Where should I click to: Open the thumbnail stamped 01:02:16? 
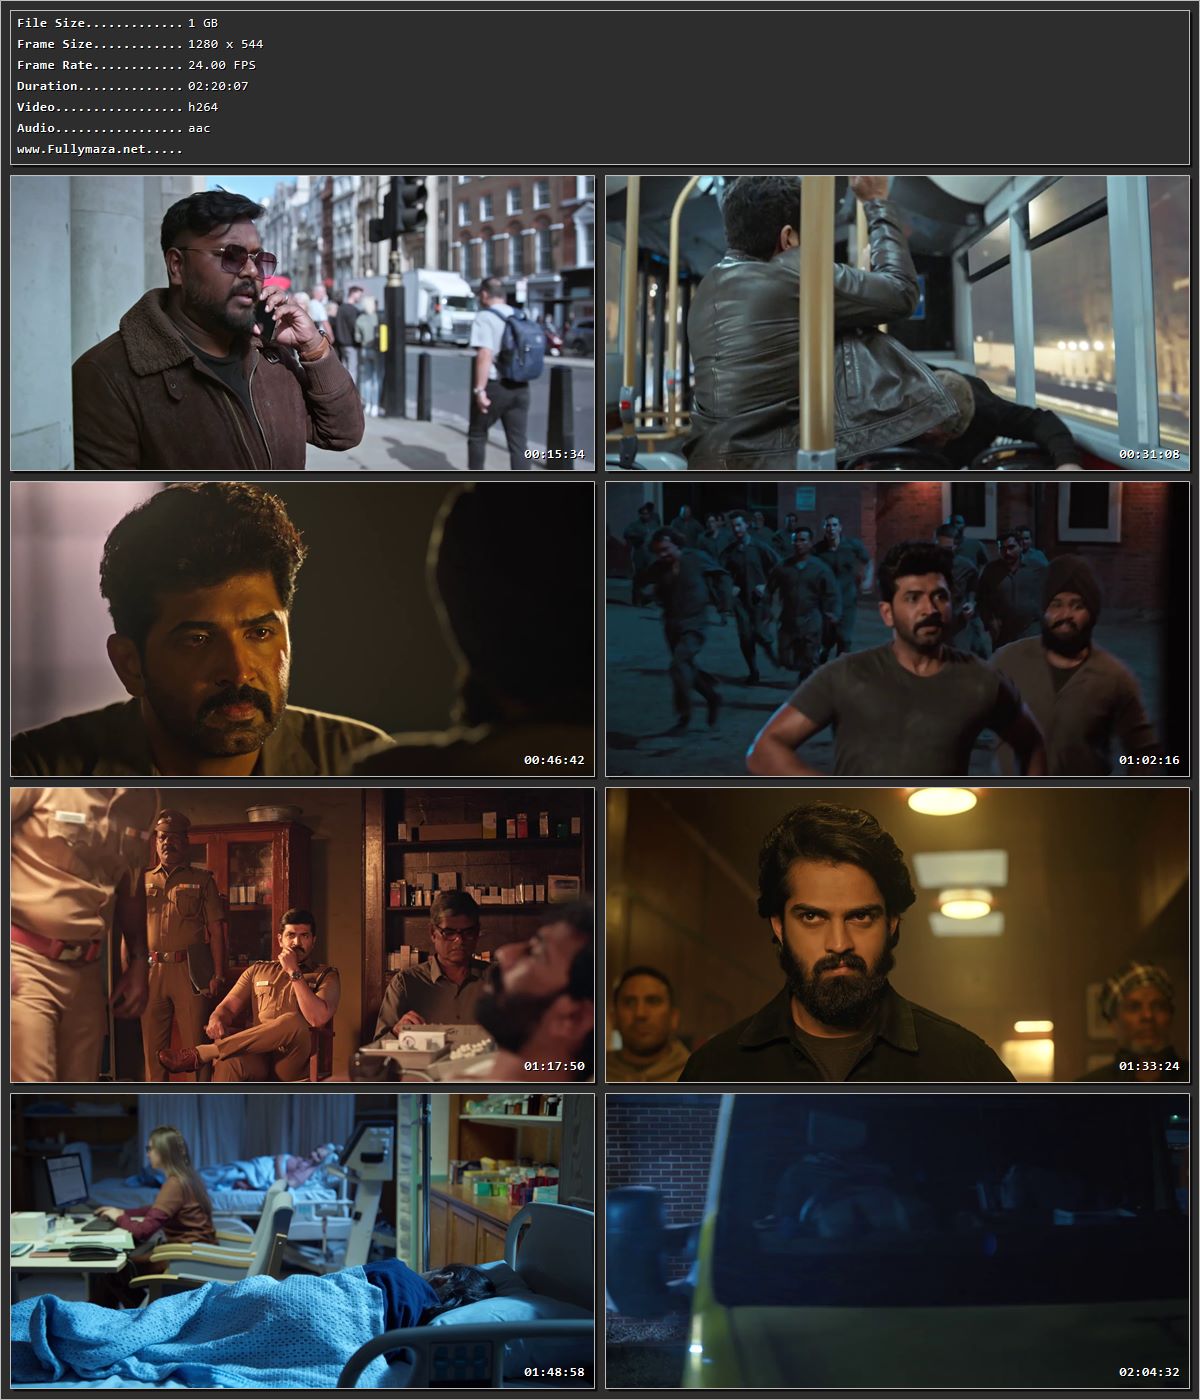897,629
